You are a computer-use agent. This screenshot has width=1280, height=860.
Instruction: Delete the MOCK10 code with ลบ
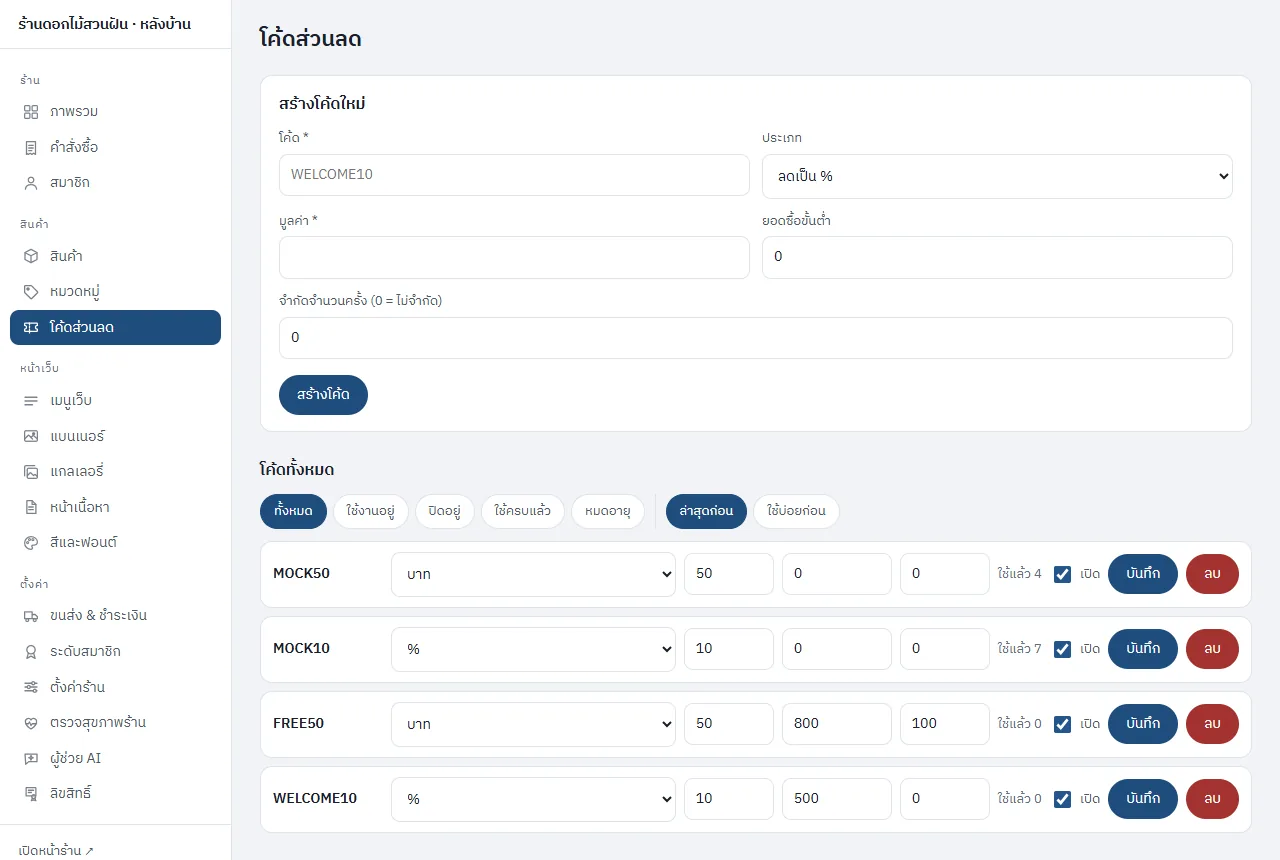point(1212,649)
